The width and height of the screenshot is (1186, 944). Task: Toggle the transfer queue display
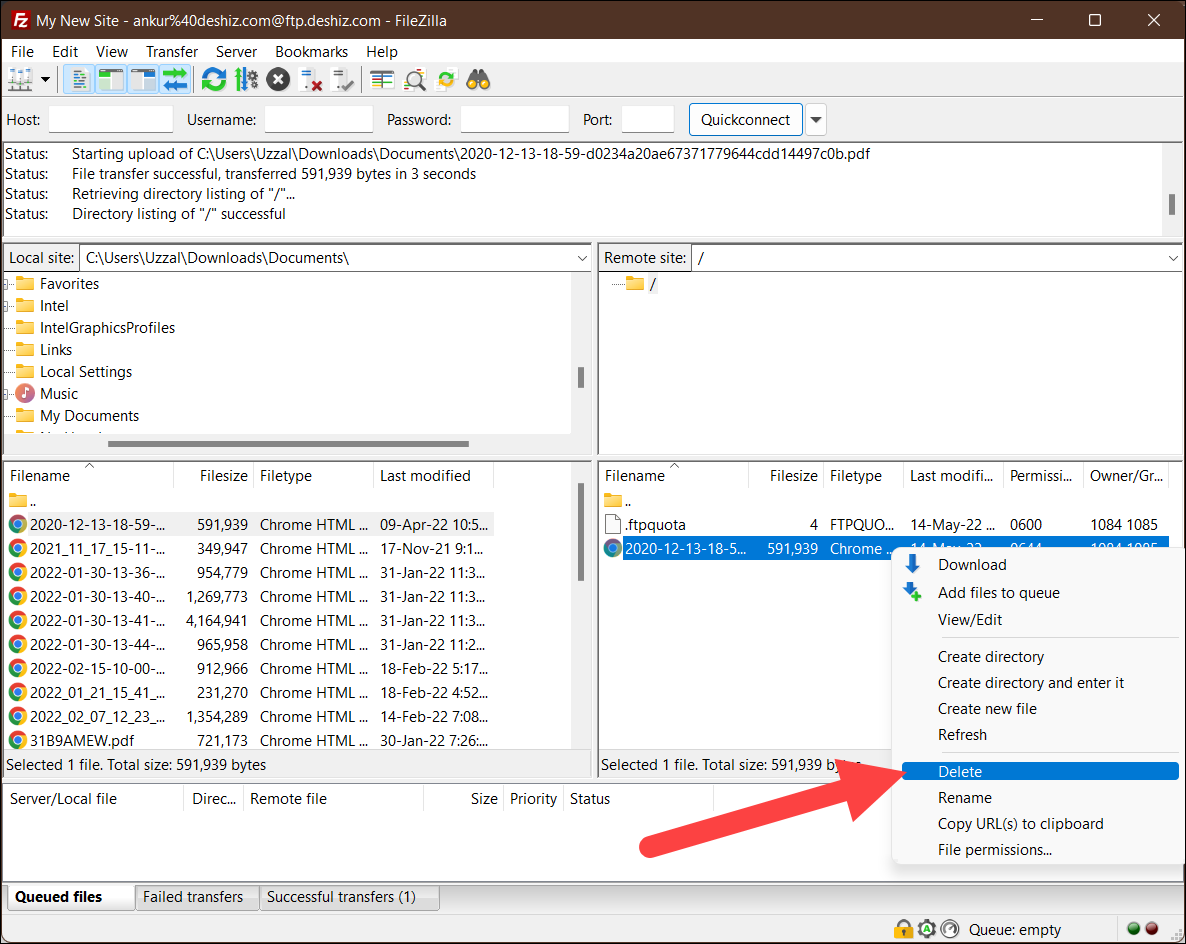point(175,79)
